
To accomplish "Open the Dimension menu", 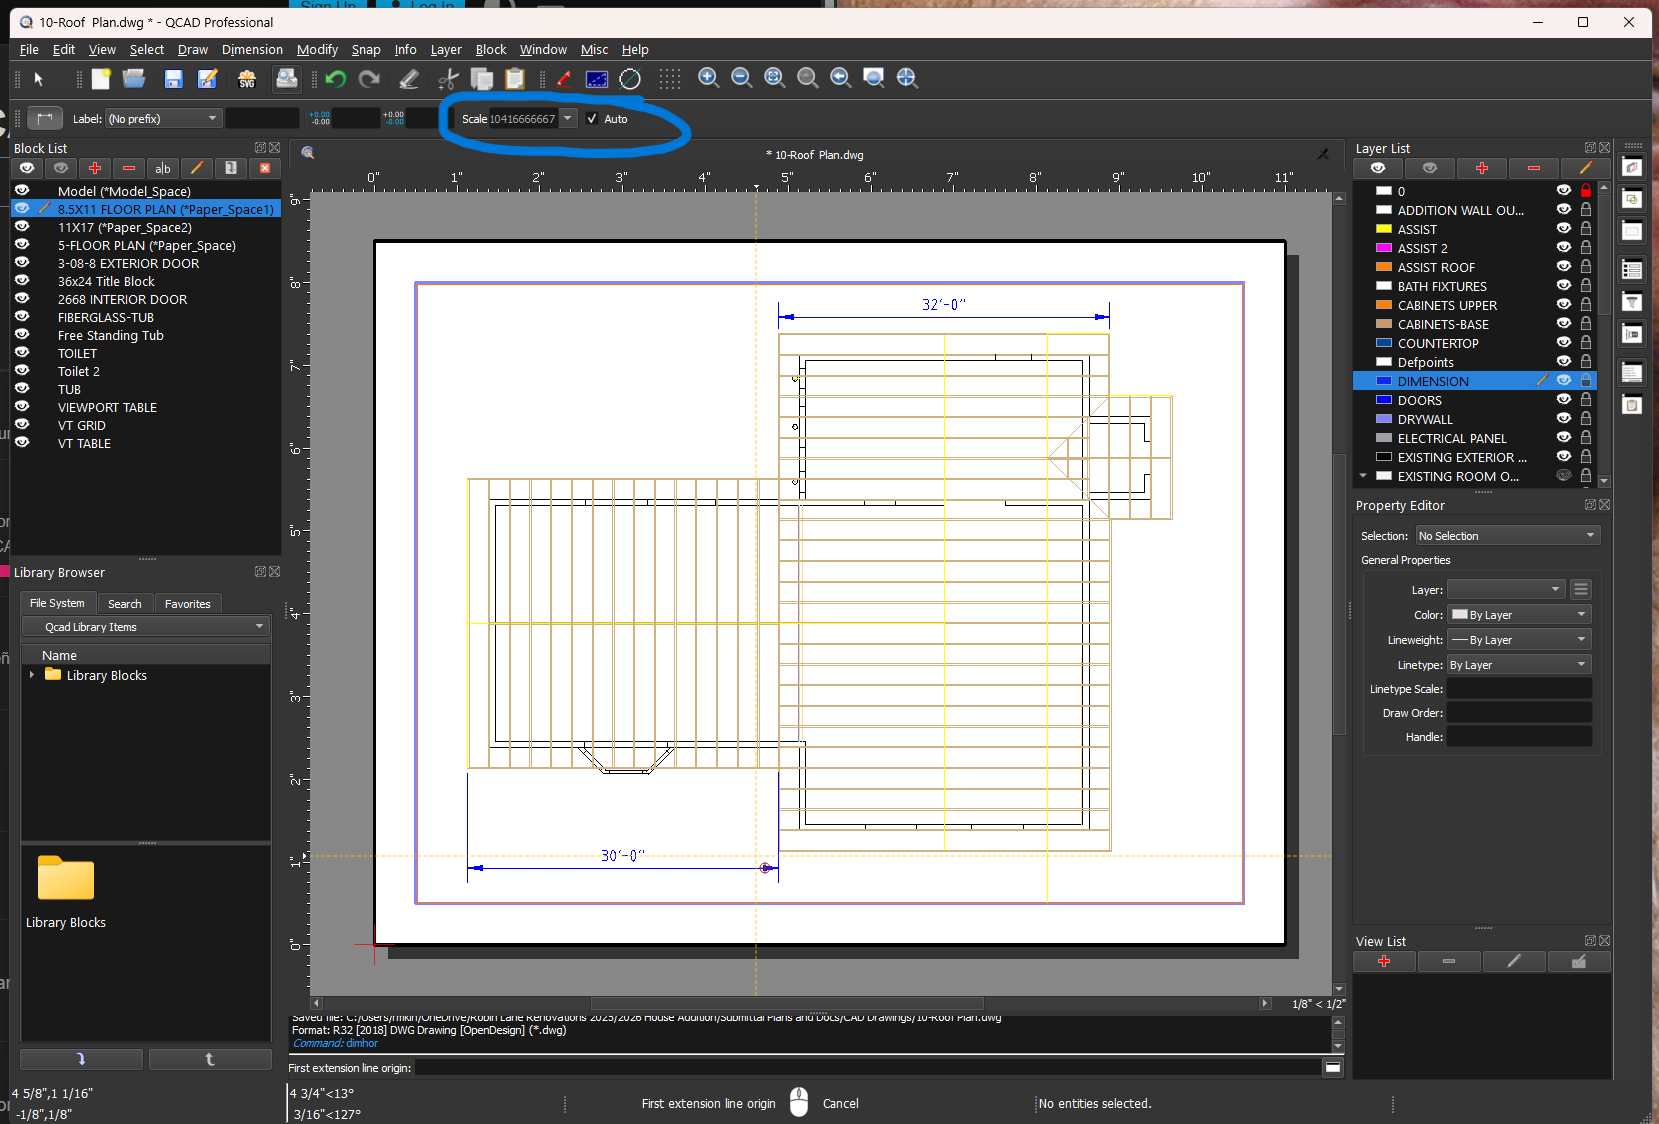I will pyautogui.click(x=252, y=50).
